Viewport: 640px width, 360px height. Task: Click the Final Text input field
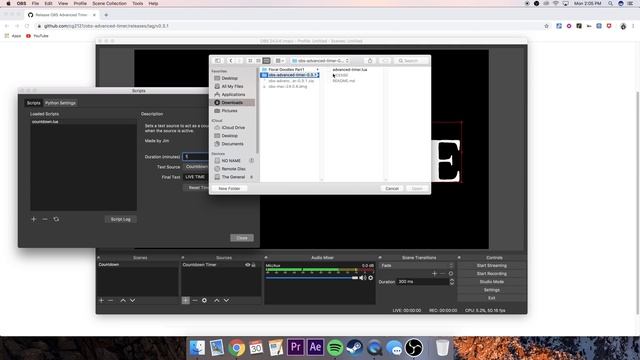(197, 177)
